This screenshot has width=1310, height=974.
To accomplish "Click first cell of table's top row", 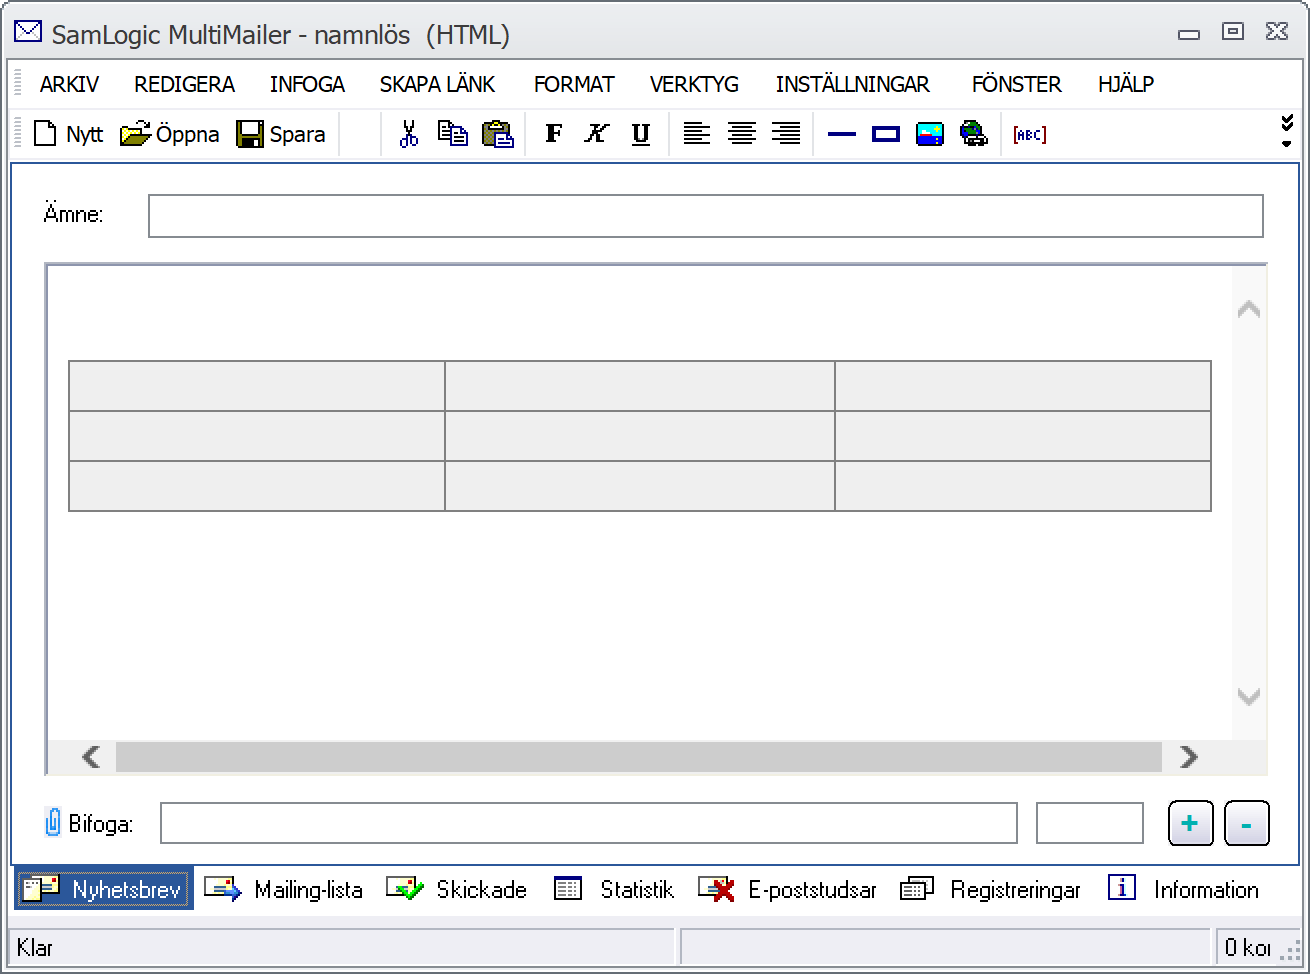I will 257,386.
